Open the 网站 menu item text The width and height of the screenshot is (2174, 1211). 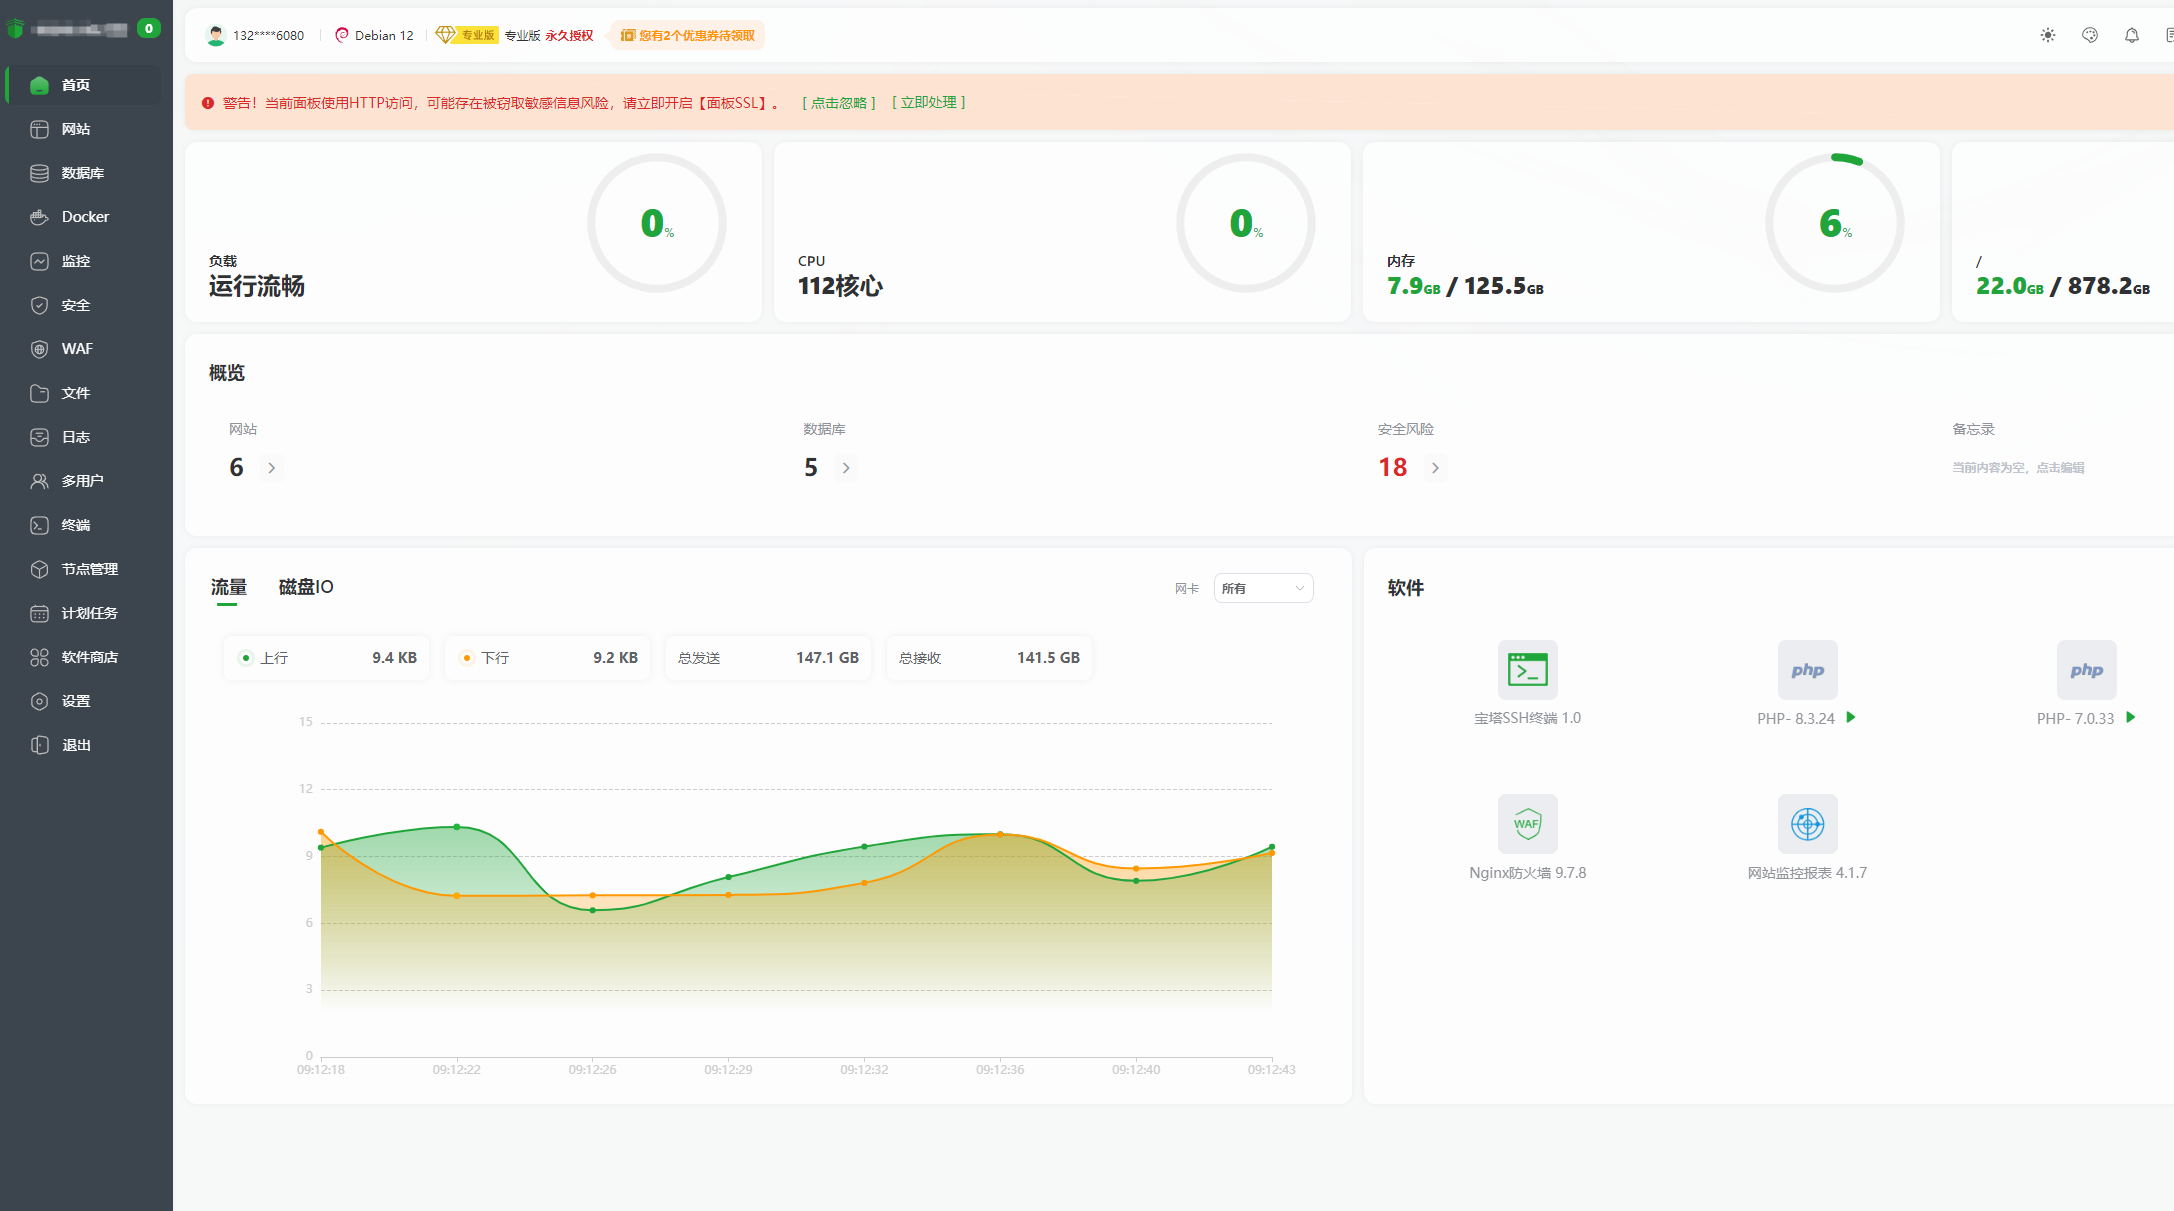pos(76,129)
